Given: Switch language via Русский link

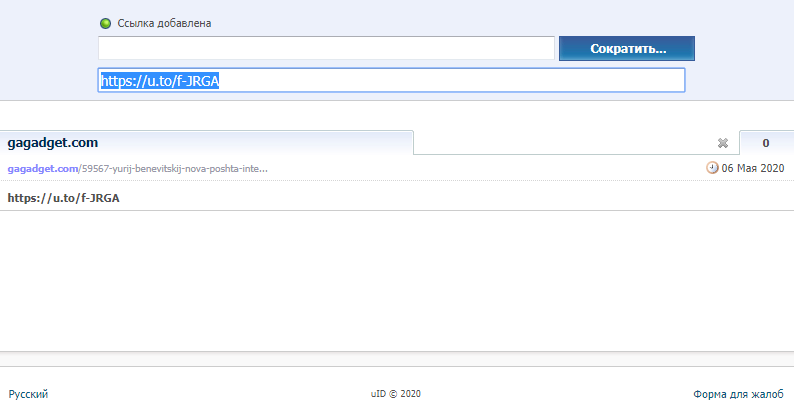Looking at the screenshot, I should [x=28, y=394].
